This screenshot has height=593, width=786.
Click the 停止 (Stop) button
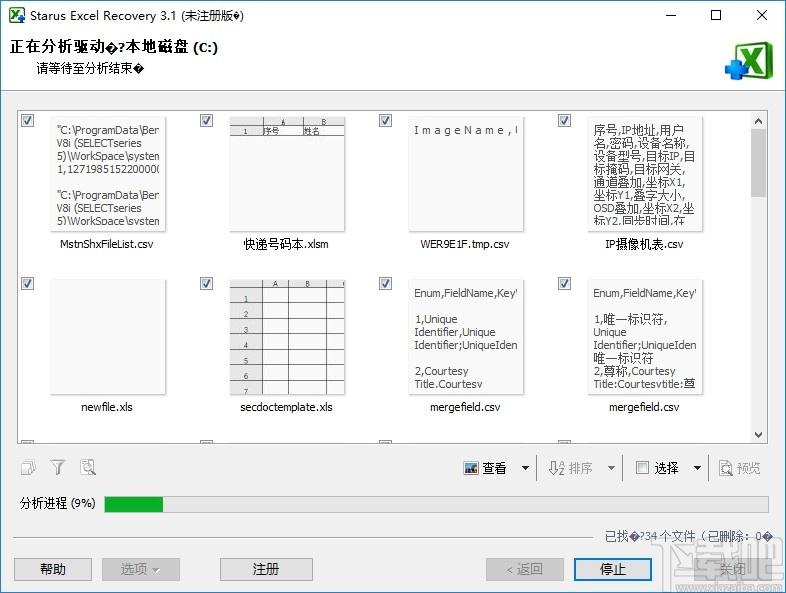coord(613,569)
